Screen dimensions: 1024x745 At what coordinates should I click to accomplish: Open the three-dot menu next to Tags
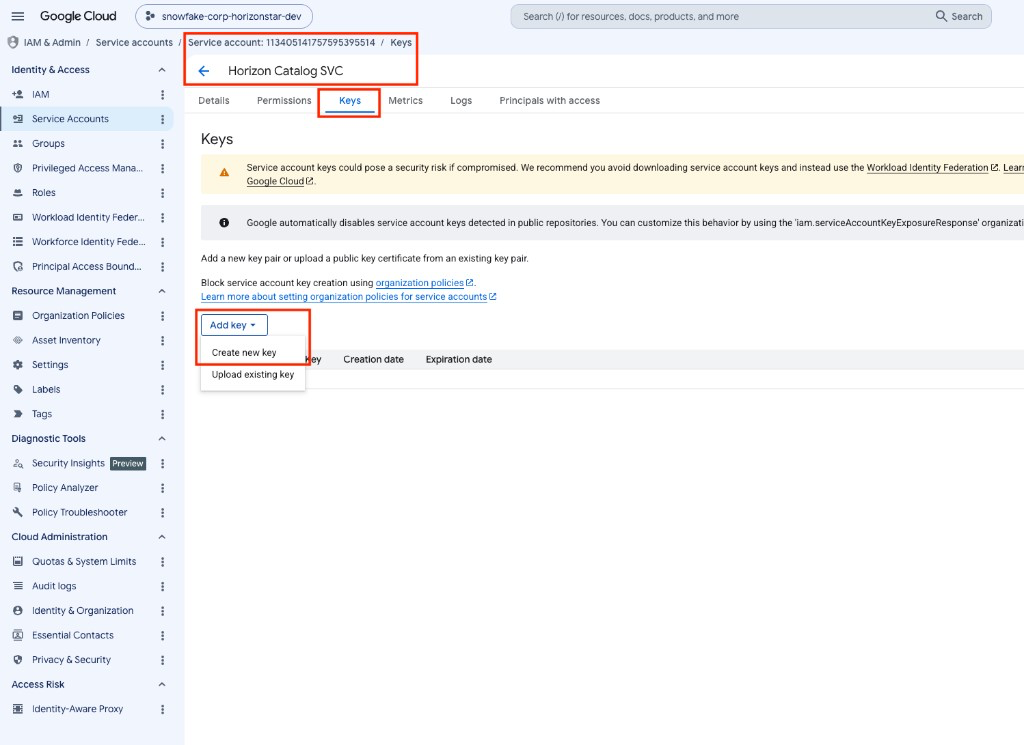(163, 414)
